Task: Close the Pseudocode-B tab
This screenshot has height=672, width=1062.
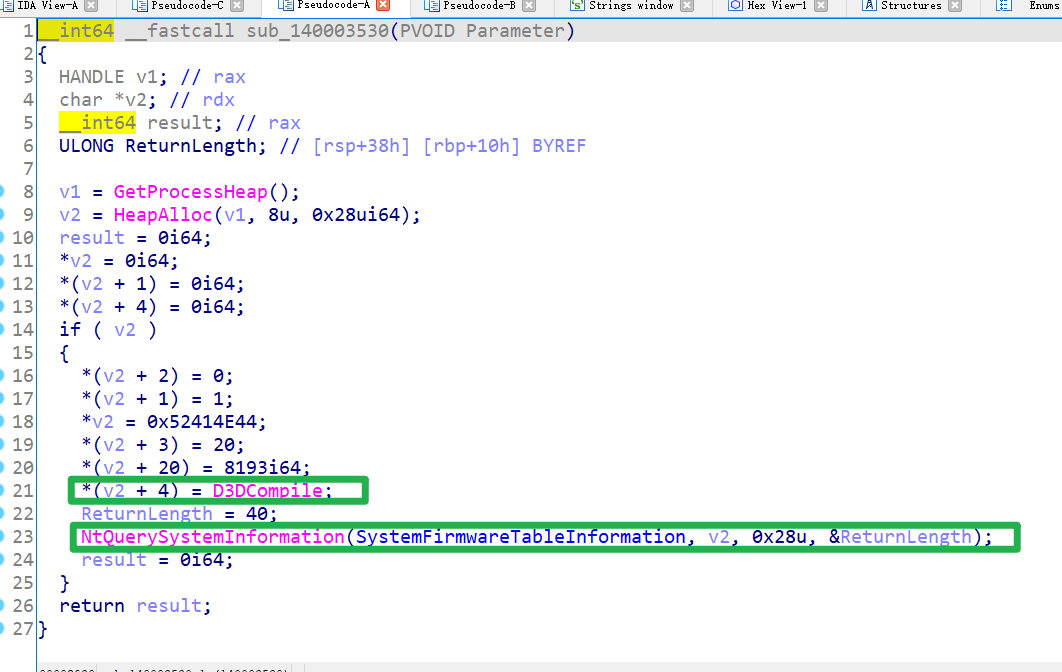Action: (x=530, y=5)
